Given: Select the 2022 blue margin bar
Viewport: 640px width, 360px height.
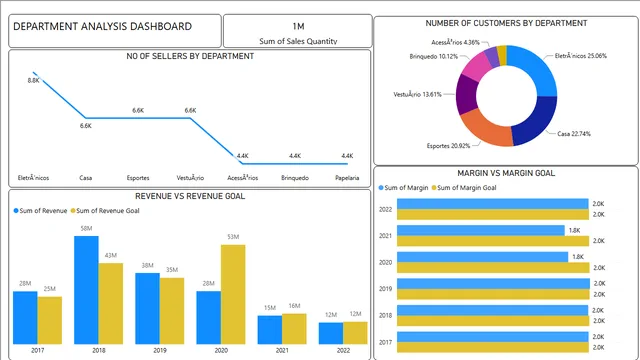Looking at the screenshot, I should point(493,204).
